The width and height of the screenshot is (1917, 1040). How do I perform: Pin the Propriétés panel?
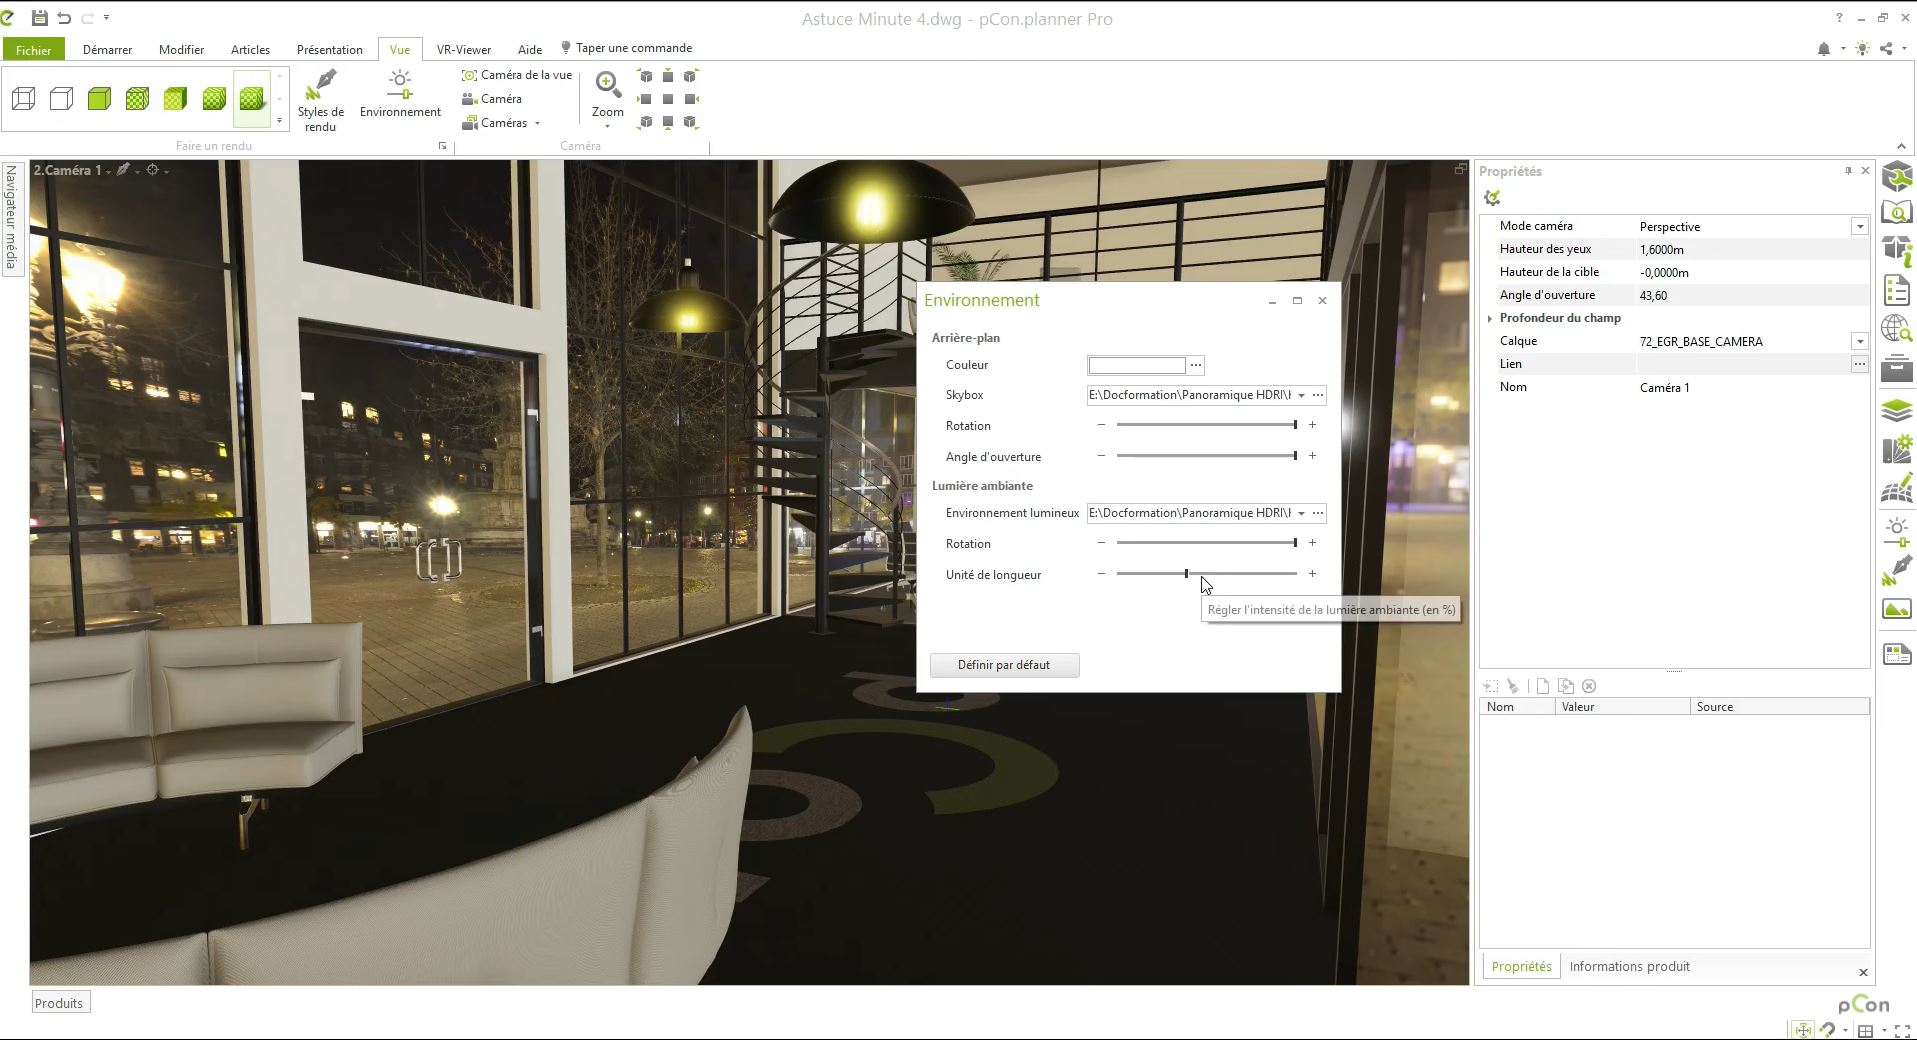(1848, 171)
